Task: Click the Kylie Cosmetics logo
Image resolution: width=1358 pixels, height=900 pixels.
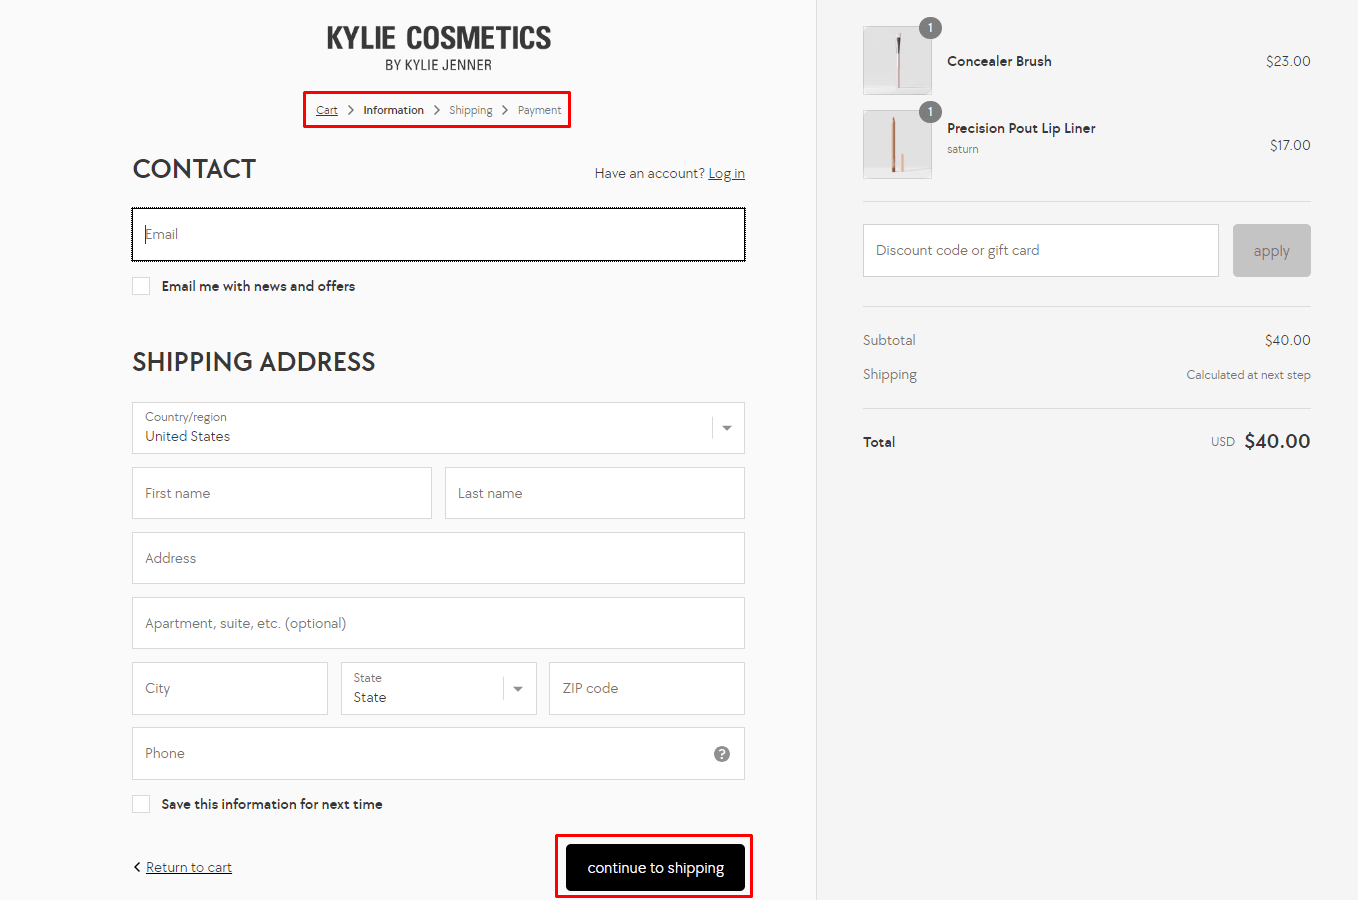Action: point(439,48)
